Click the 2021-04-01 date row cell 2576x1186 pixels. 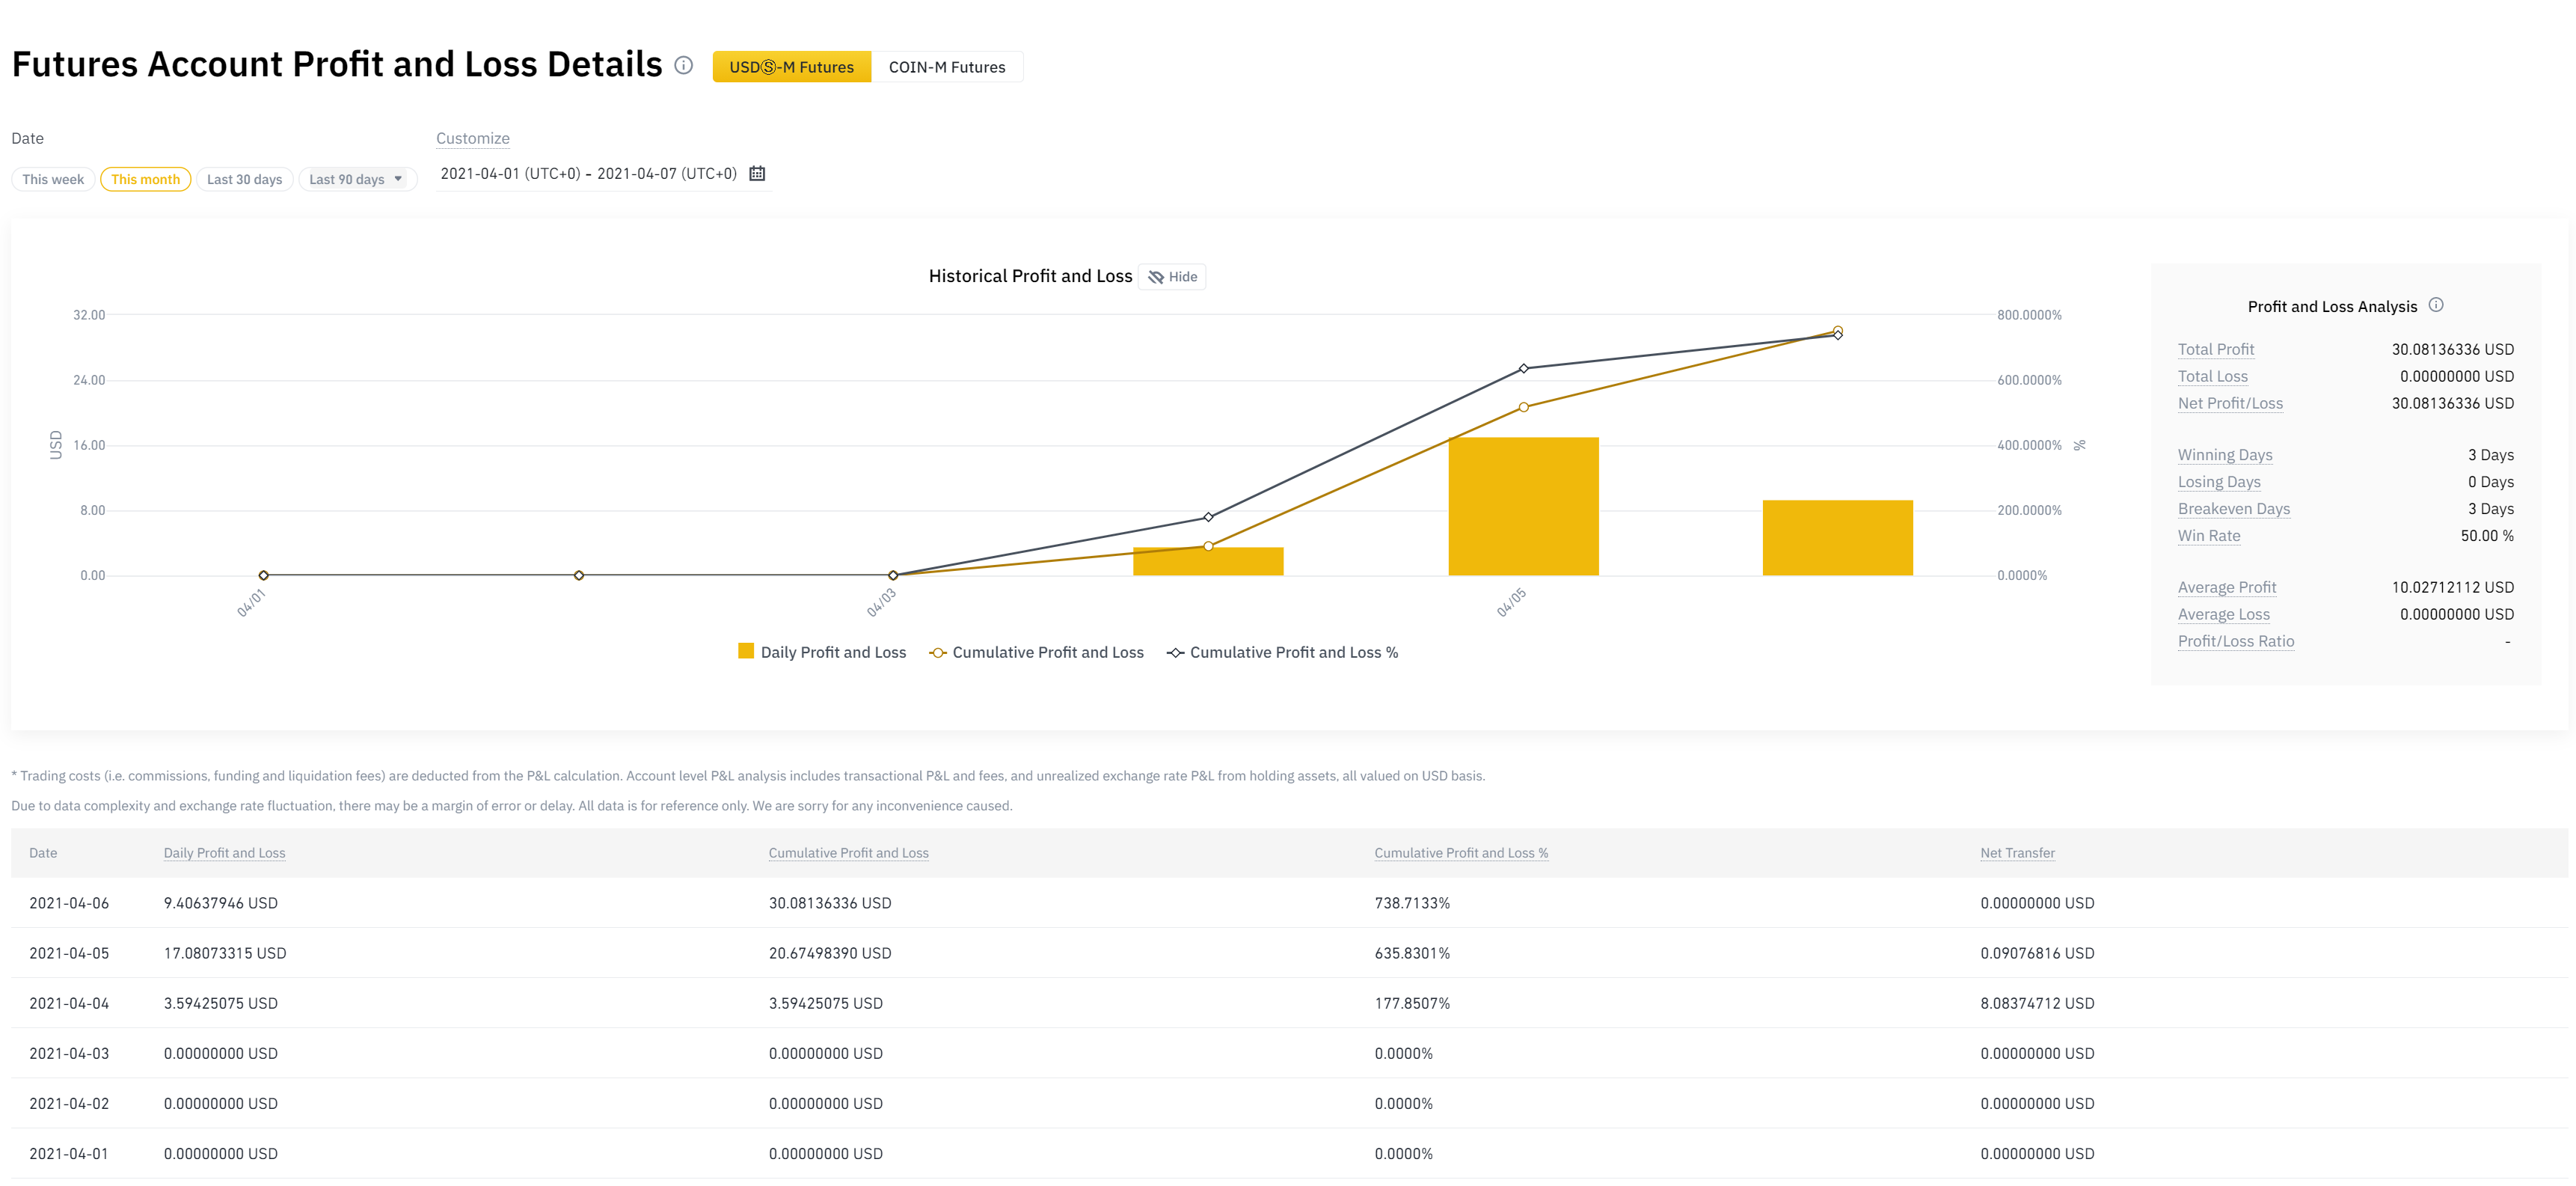click(x=69, y=1153)
